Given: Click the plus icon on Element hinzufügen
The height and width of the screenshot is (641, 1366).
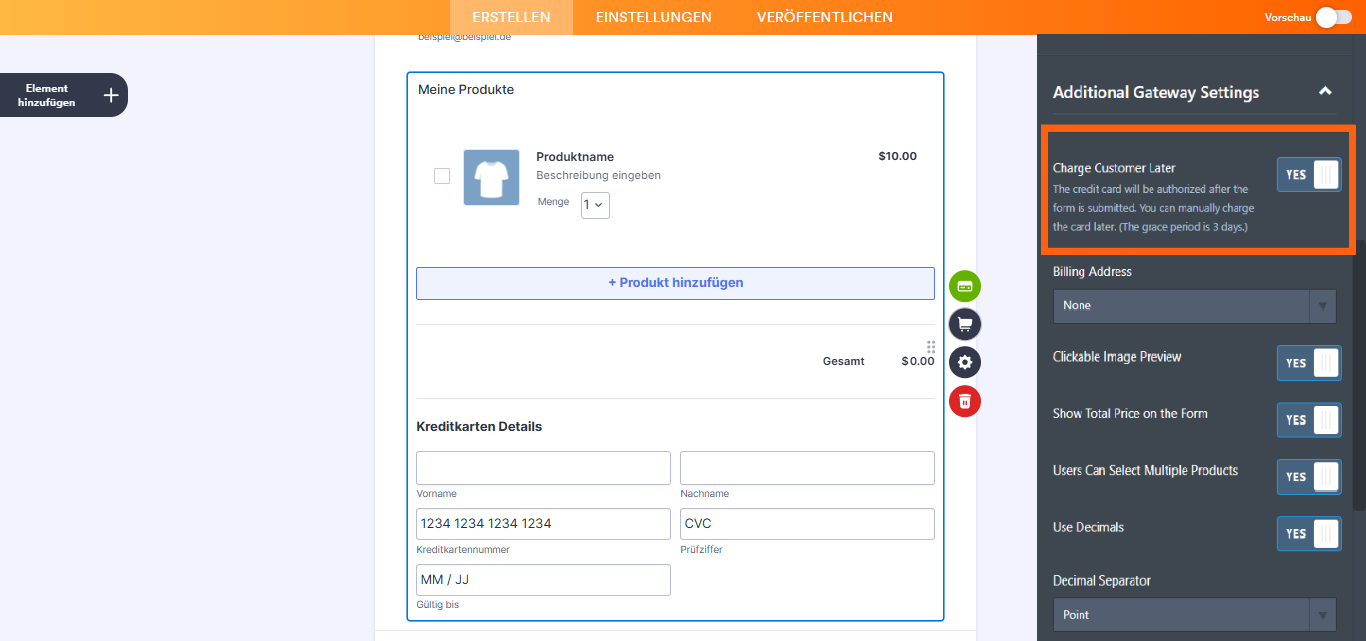Looking at the screenshot, I should click(111, 95).
